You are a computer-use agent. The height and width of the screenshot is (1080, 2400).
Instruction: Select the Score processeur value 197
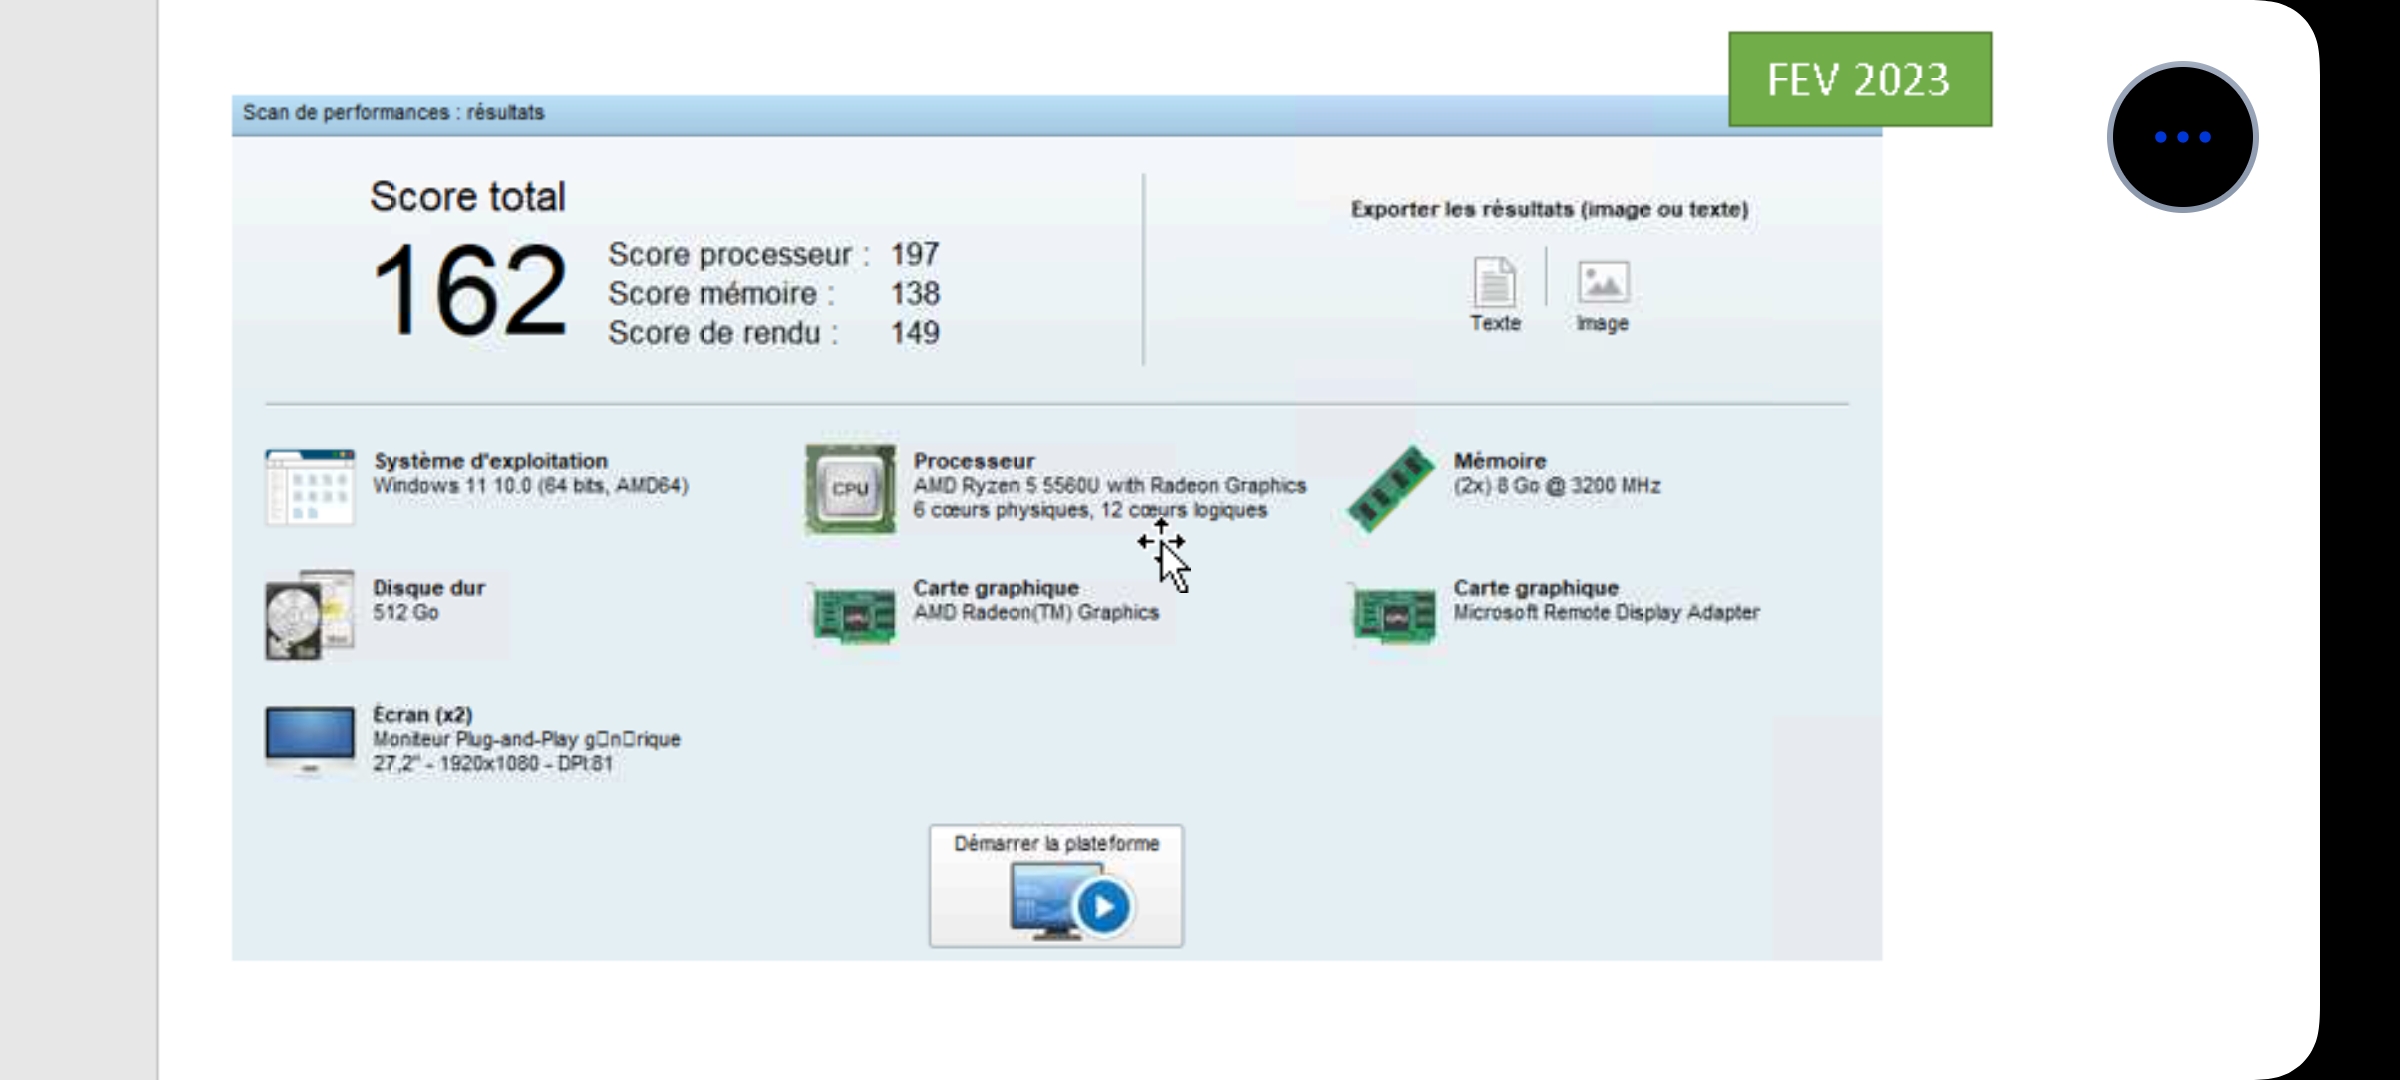914,254
